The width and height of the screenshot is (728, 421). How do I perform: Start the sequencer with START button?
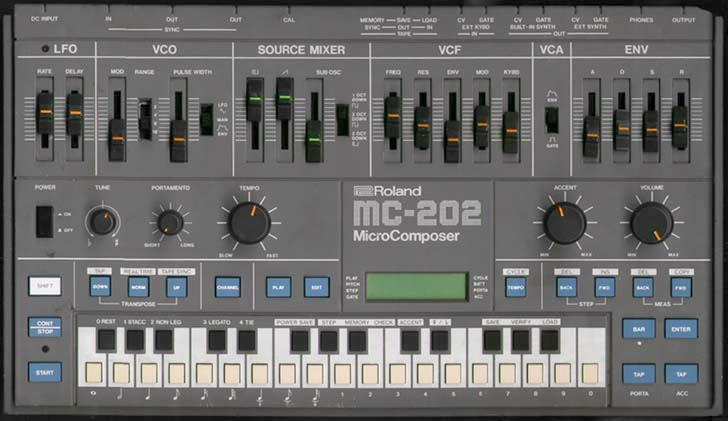tap(45, 372)
